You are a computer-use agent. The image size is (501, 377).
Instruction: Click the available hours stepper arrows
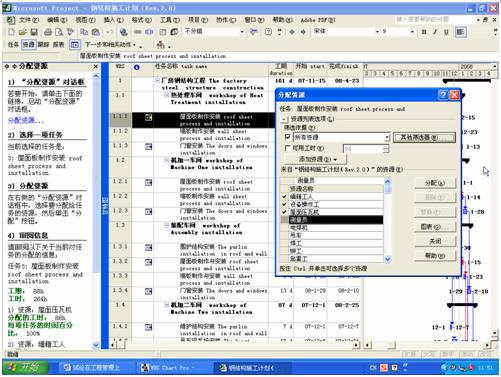click(x=386, y=148)
